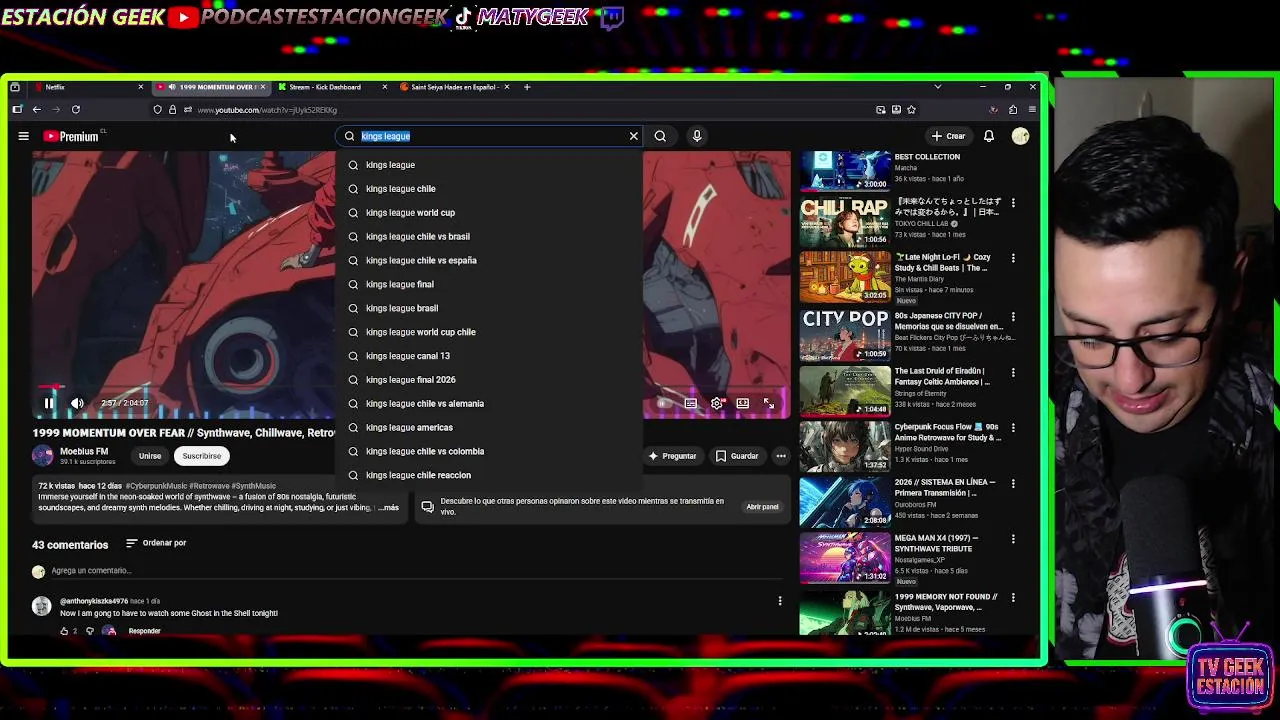Reload the page with refresh icon

75,110
